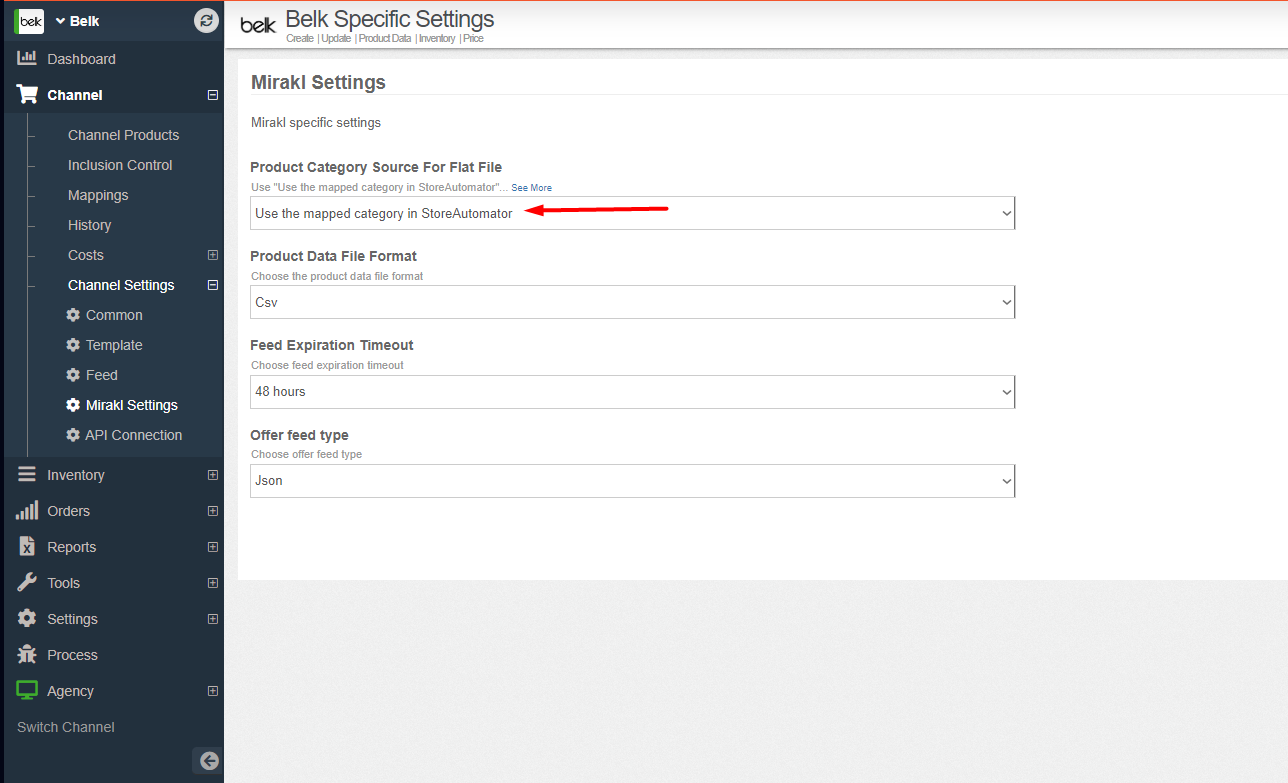Expand the Costs submenu
1288x783 pixels.
click(x=212, y=255)
